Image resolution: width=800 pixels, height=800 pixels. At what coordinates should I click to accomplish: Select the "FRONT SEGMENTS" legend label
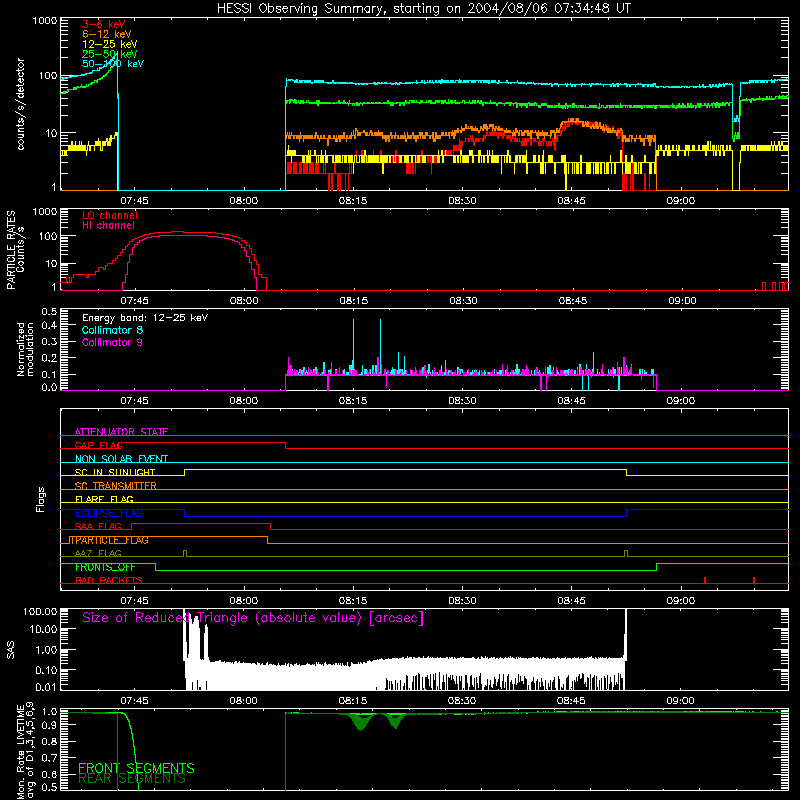click(x=136, y=768)
